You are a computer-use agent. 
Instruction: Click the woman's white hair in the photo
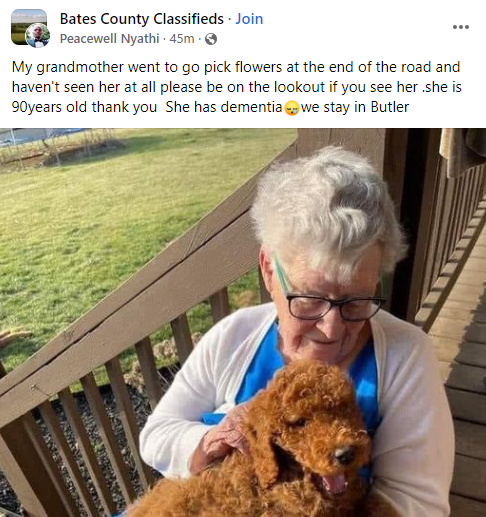coord(328,207)
